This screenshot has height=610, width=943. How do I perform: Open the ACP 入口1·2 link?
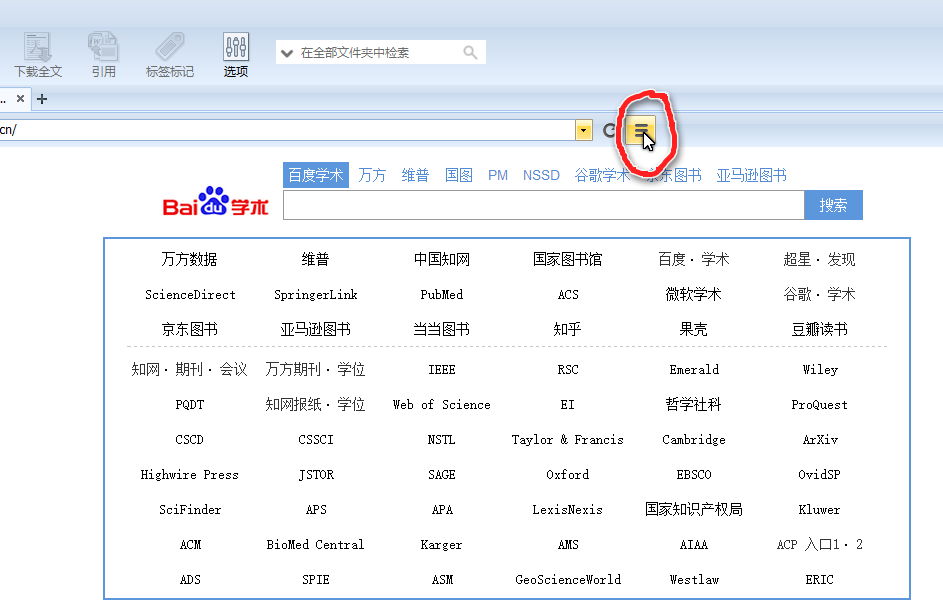click(x=819, y=544)
